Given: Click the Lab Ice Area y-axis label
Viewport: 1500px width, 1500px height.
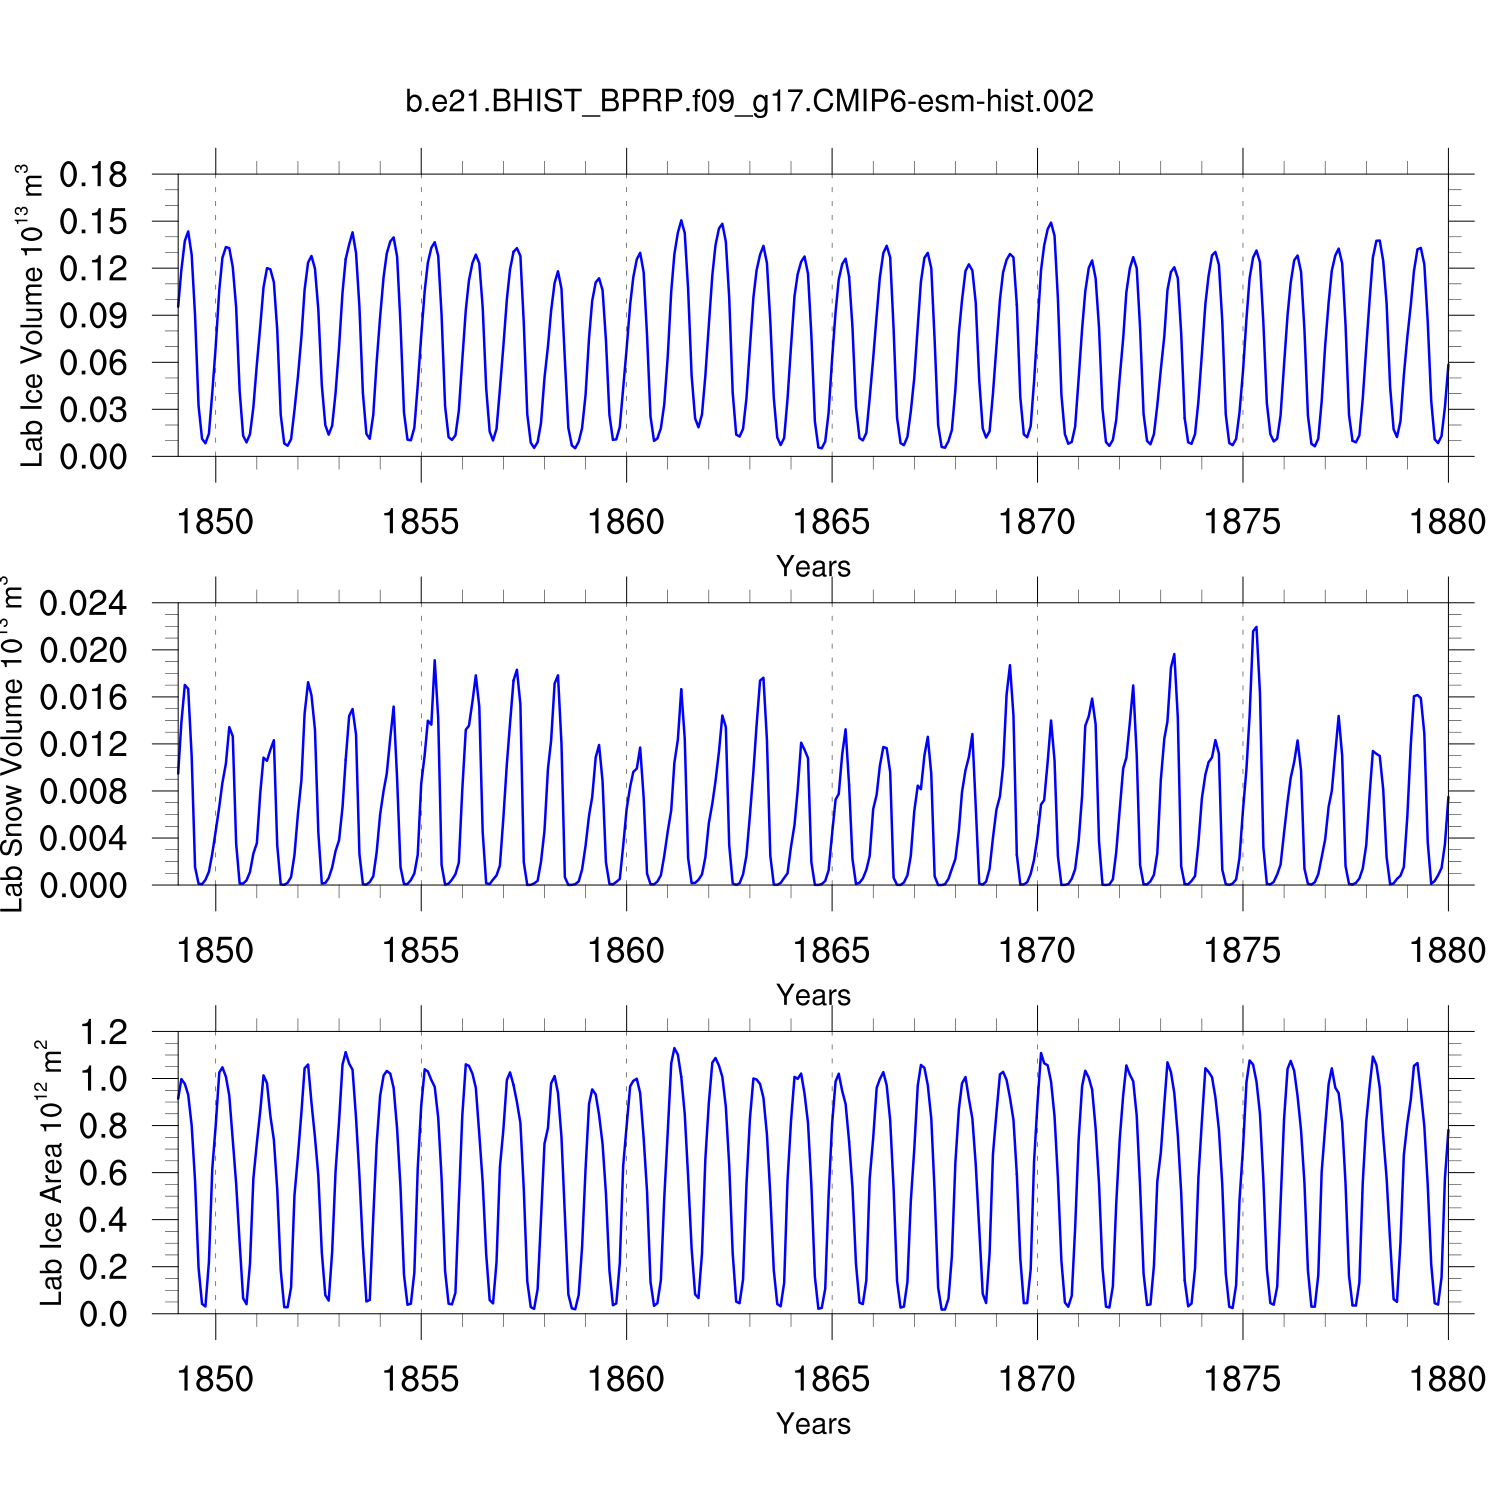Looking at the screenshot, I should tap(50, 1173).
